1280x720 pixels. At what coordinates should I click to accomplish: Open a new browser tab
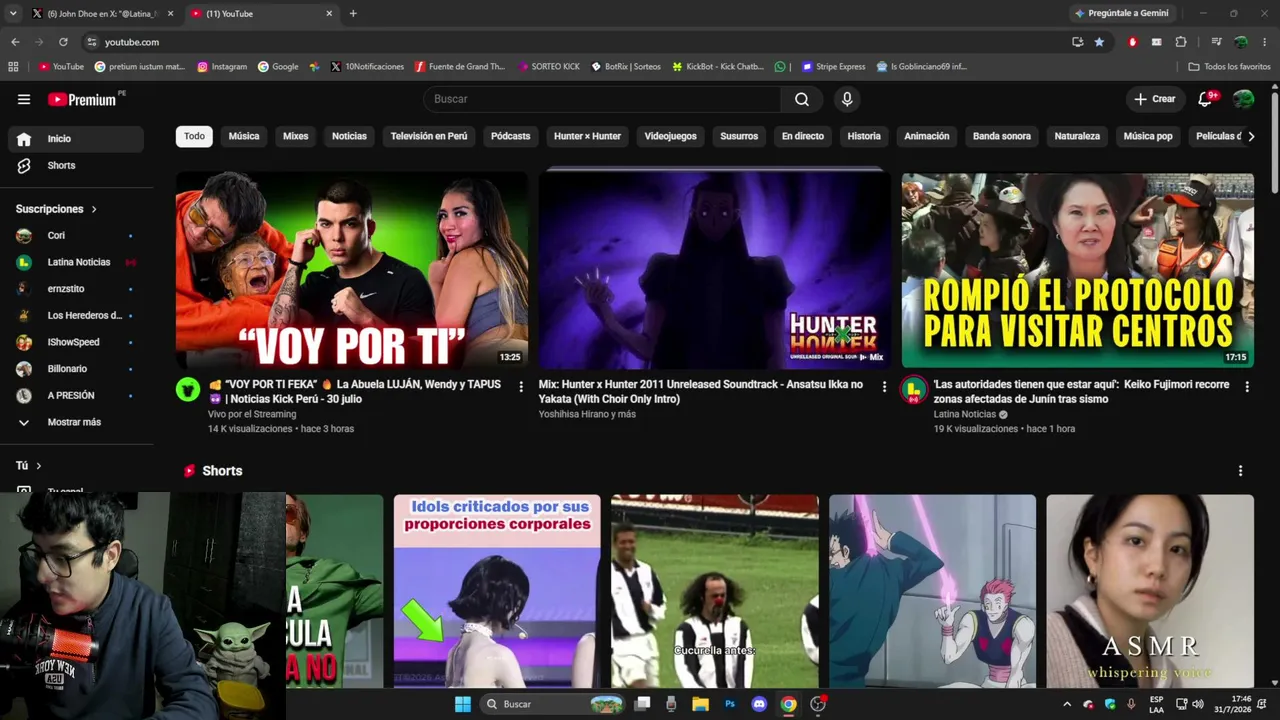[x=353, y=14]
